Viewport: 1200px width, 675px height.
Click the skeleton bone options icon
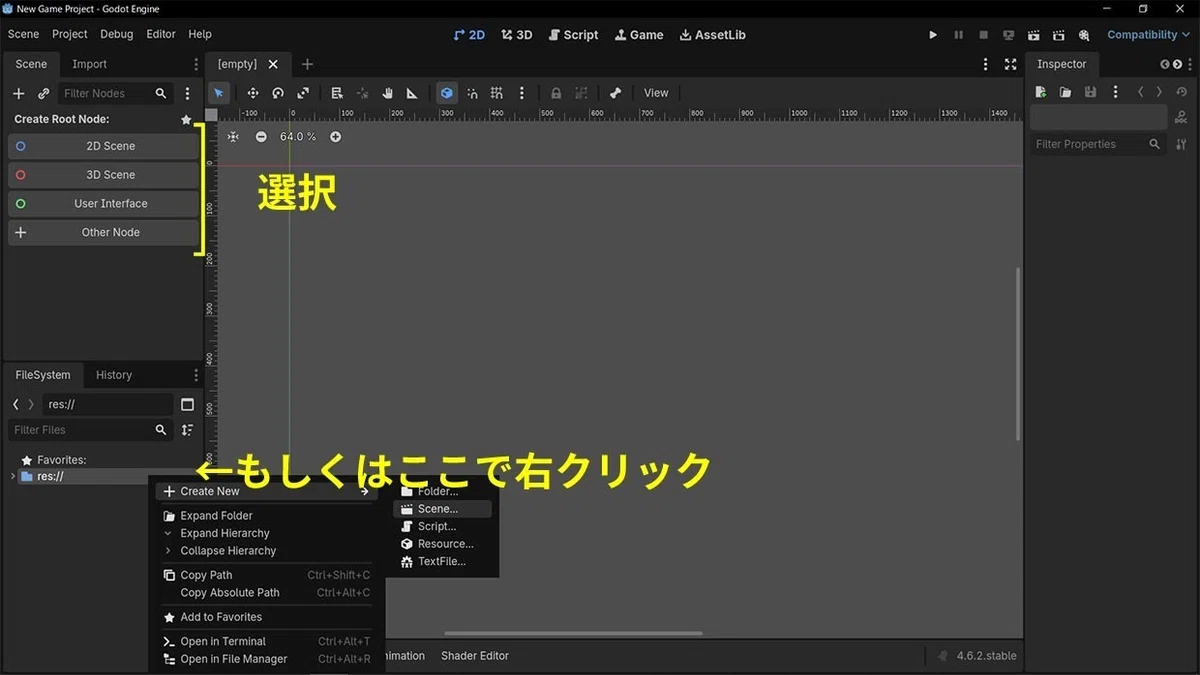point(615,93)
